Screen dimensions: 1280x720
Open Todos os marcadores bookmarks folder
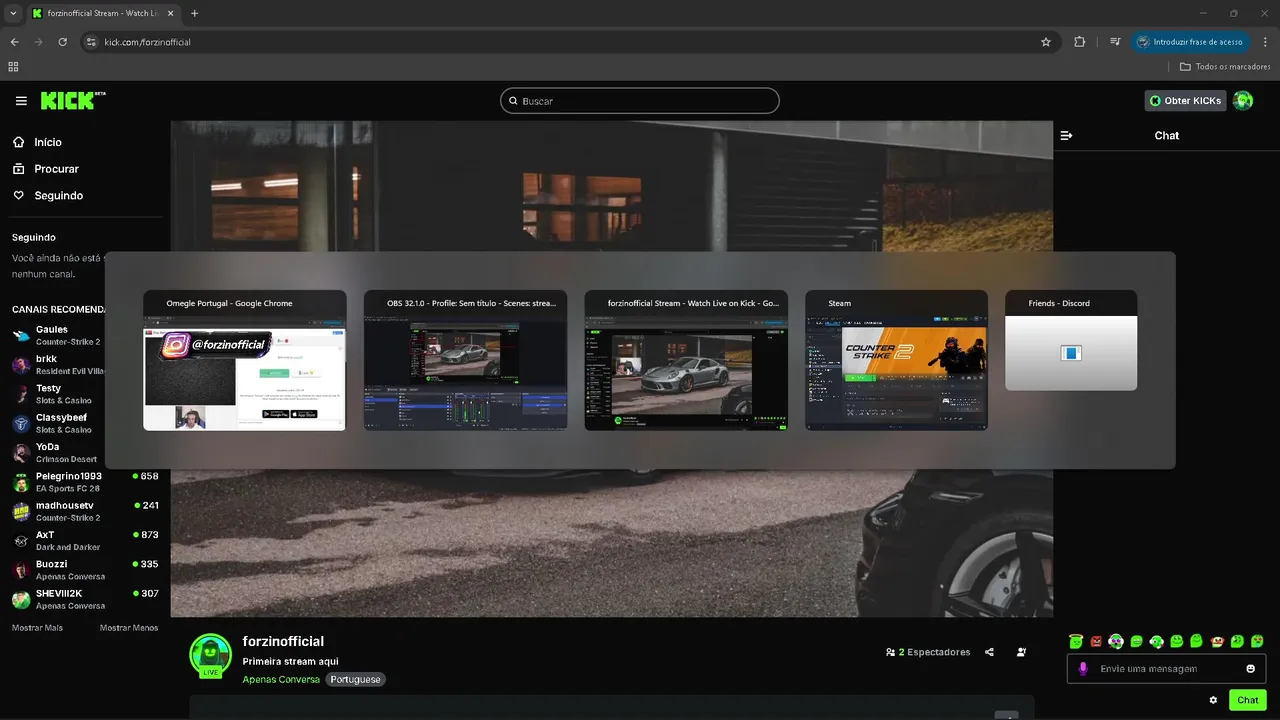click(x=1224, y=67)
